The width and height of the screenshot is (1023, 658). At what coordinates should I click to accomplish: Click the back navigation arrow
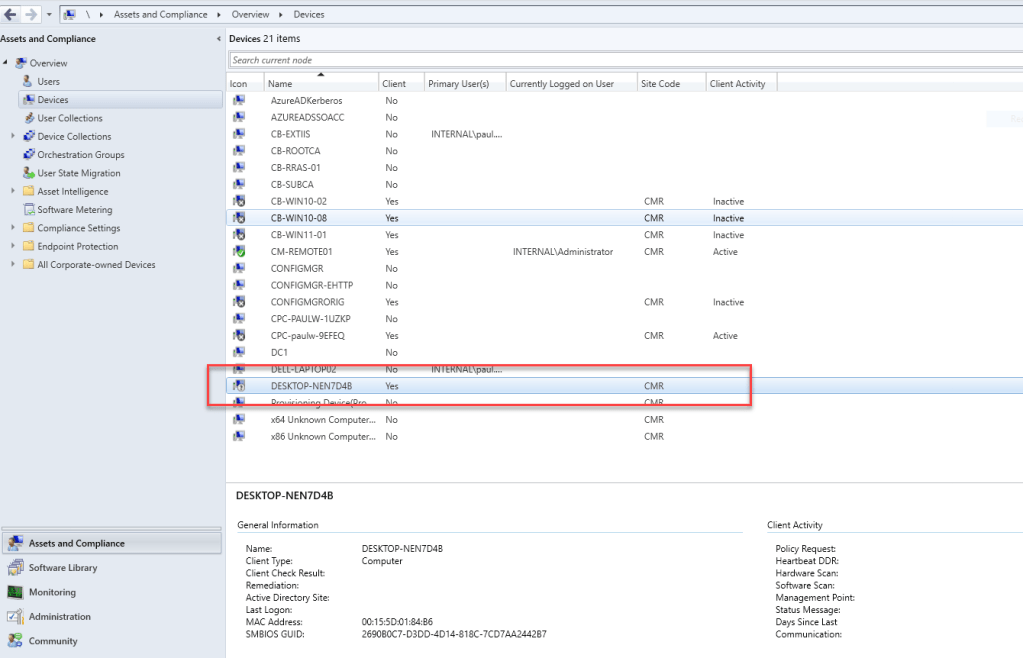(x=10, y=14)
